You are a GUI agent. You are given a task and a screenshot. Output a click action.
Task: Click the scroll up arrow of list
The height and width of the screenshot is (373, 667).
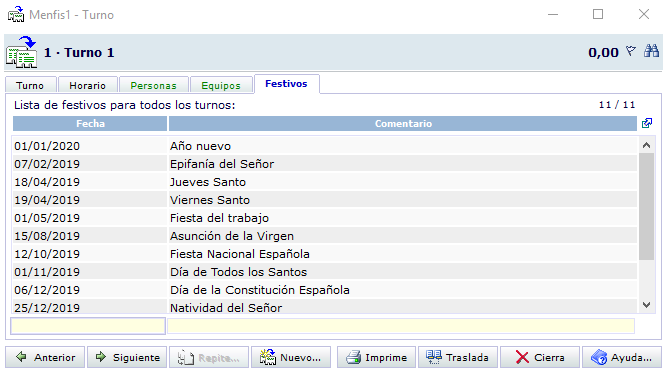[647, 145]
